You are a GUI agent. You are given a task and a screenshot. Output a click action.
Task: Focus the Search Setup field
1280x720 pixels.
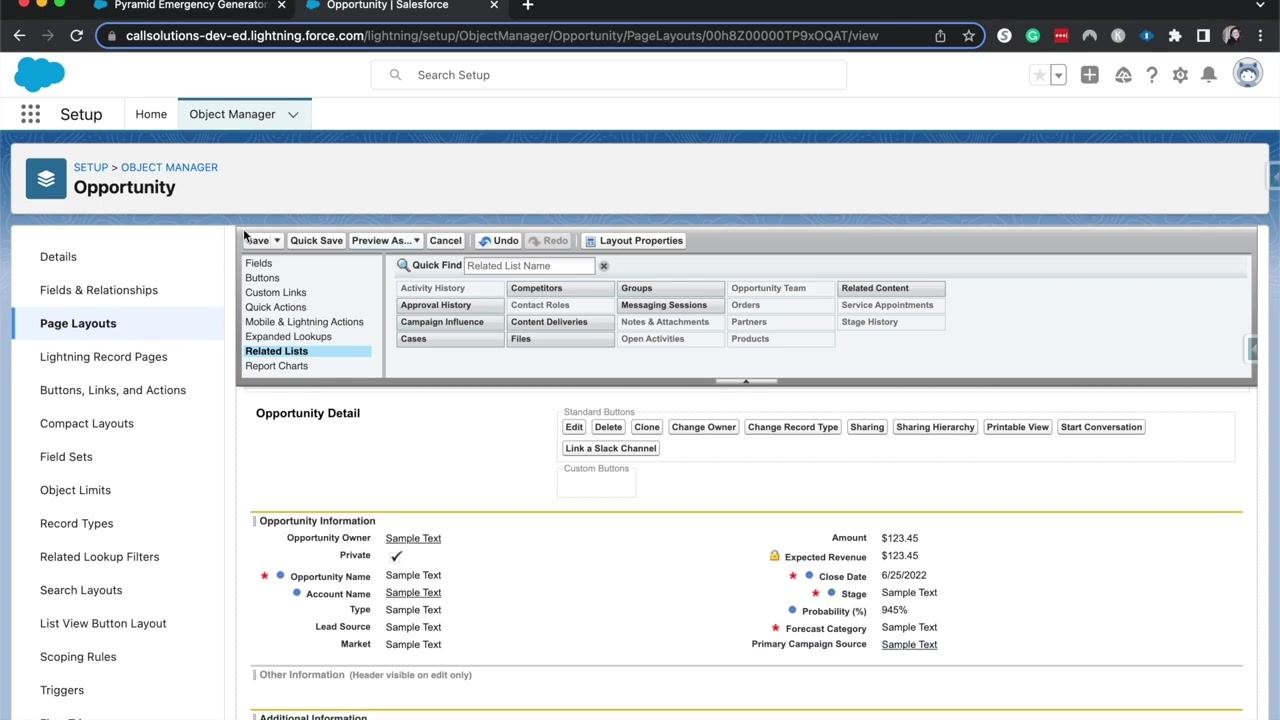tap(609, 75)
